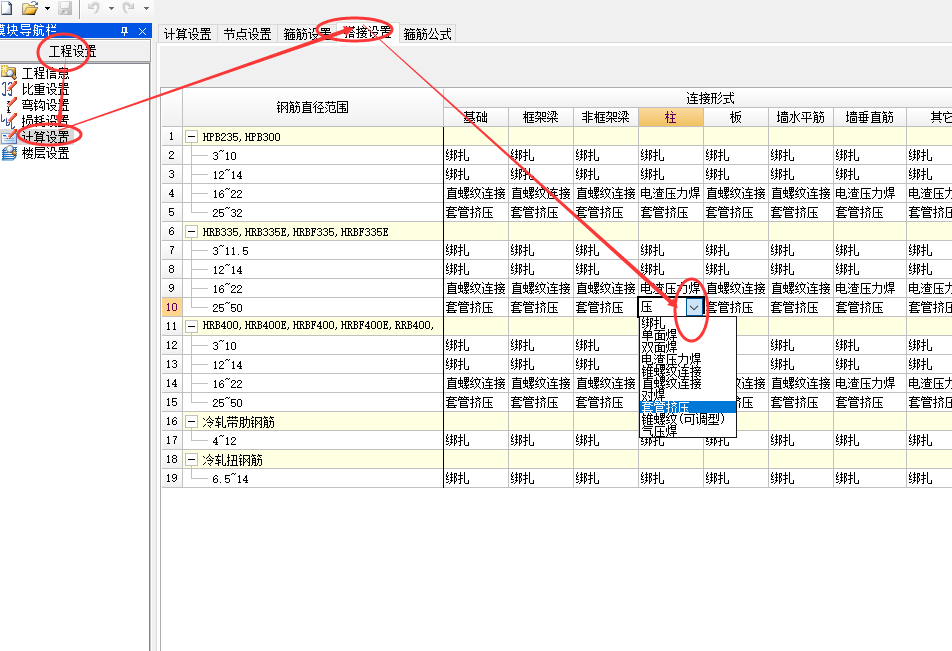Click the 基础 cell in row 19
The height and width of the screenshot is (651, 952).
pos(476,479)
